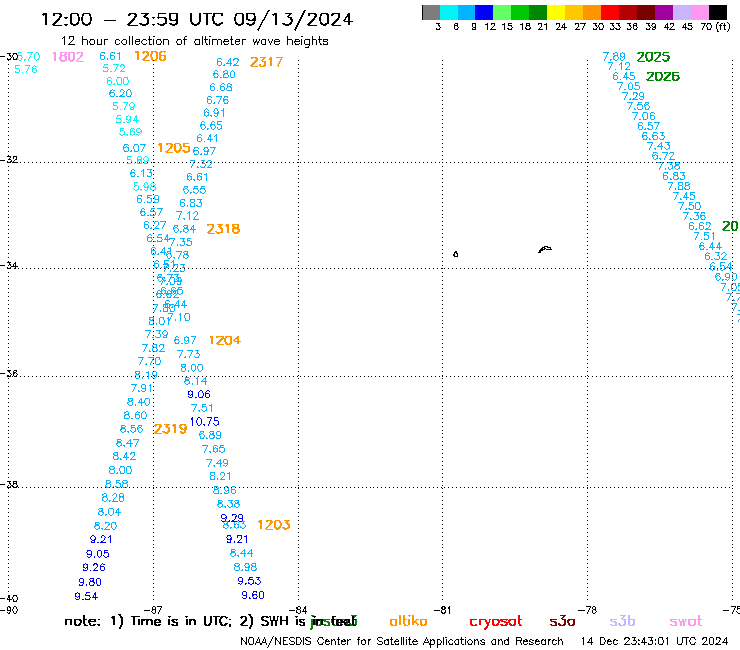740x650 pixels.
Task: Click the orange 30 ft legend swatch
Action: pyautogui.click(x=592, y=12)
